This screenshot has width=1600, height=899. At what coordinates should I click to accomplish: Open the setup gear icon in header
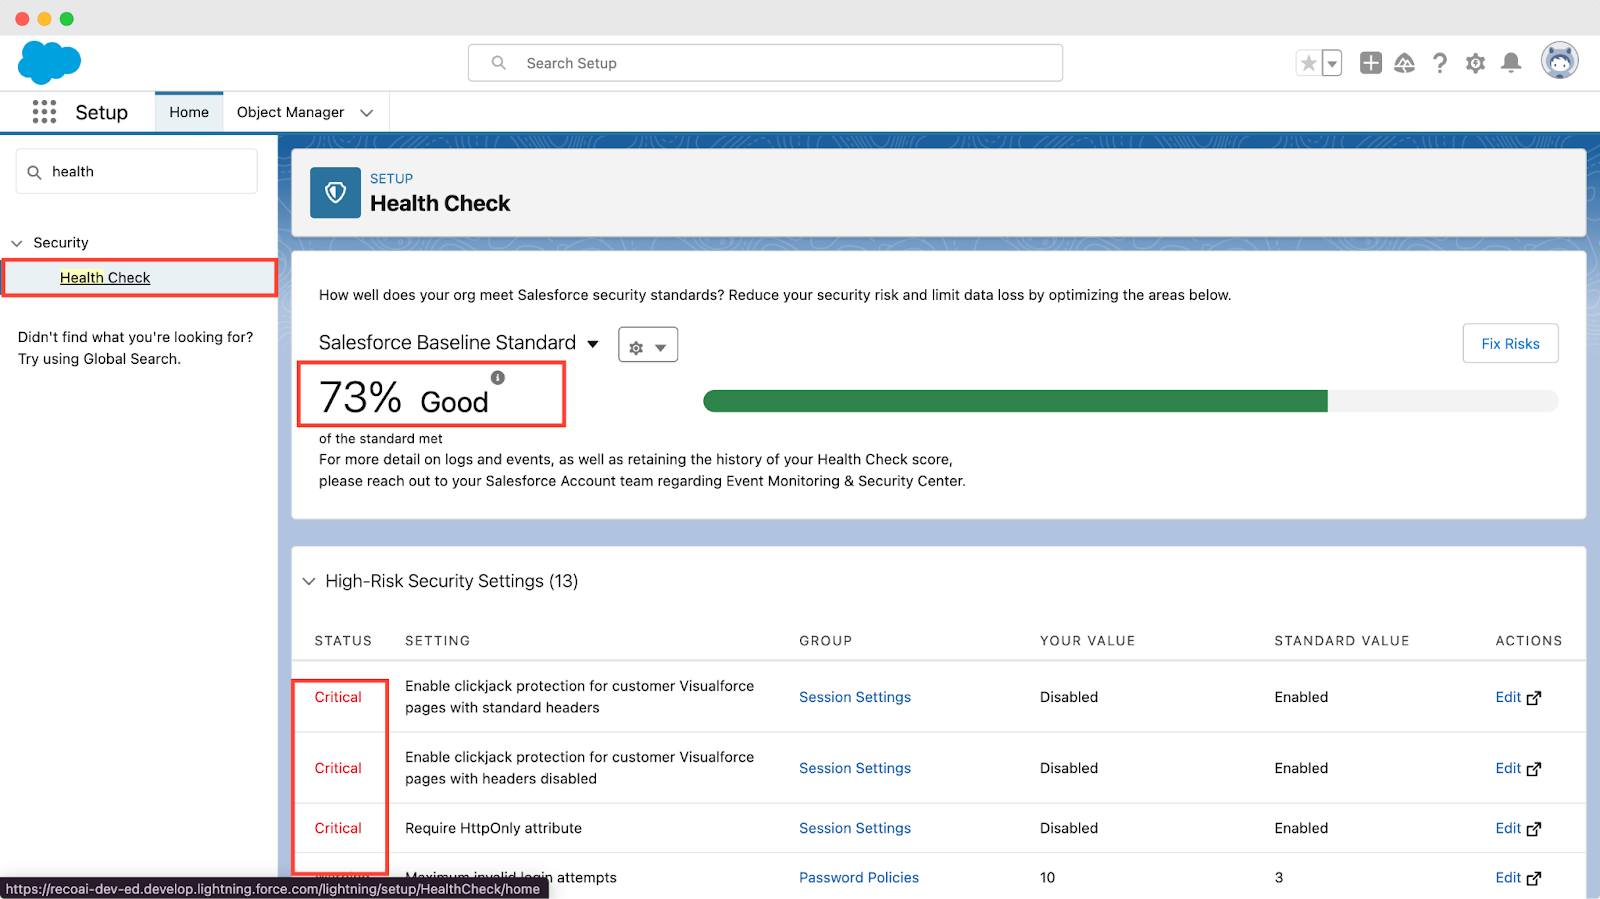[x=1475, y=63]
